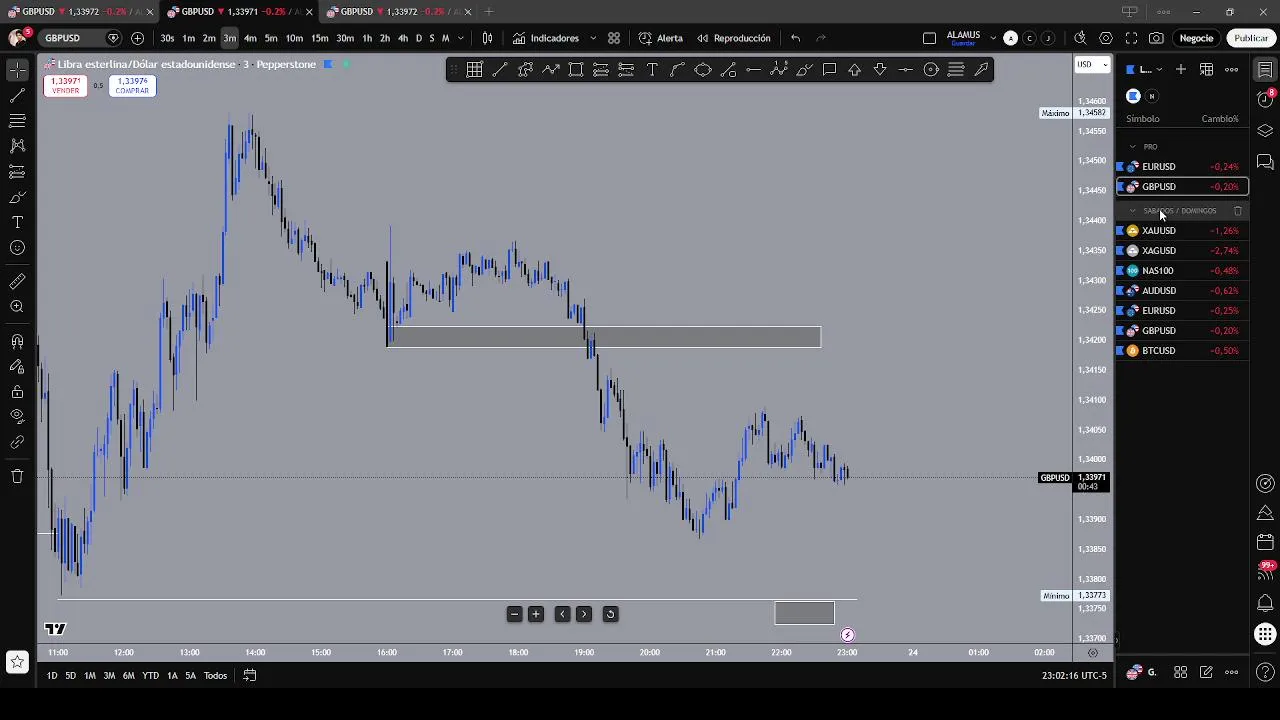
Task: Select the 30s timeframe
Action: (167, 38)
